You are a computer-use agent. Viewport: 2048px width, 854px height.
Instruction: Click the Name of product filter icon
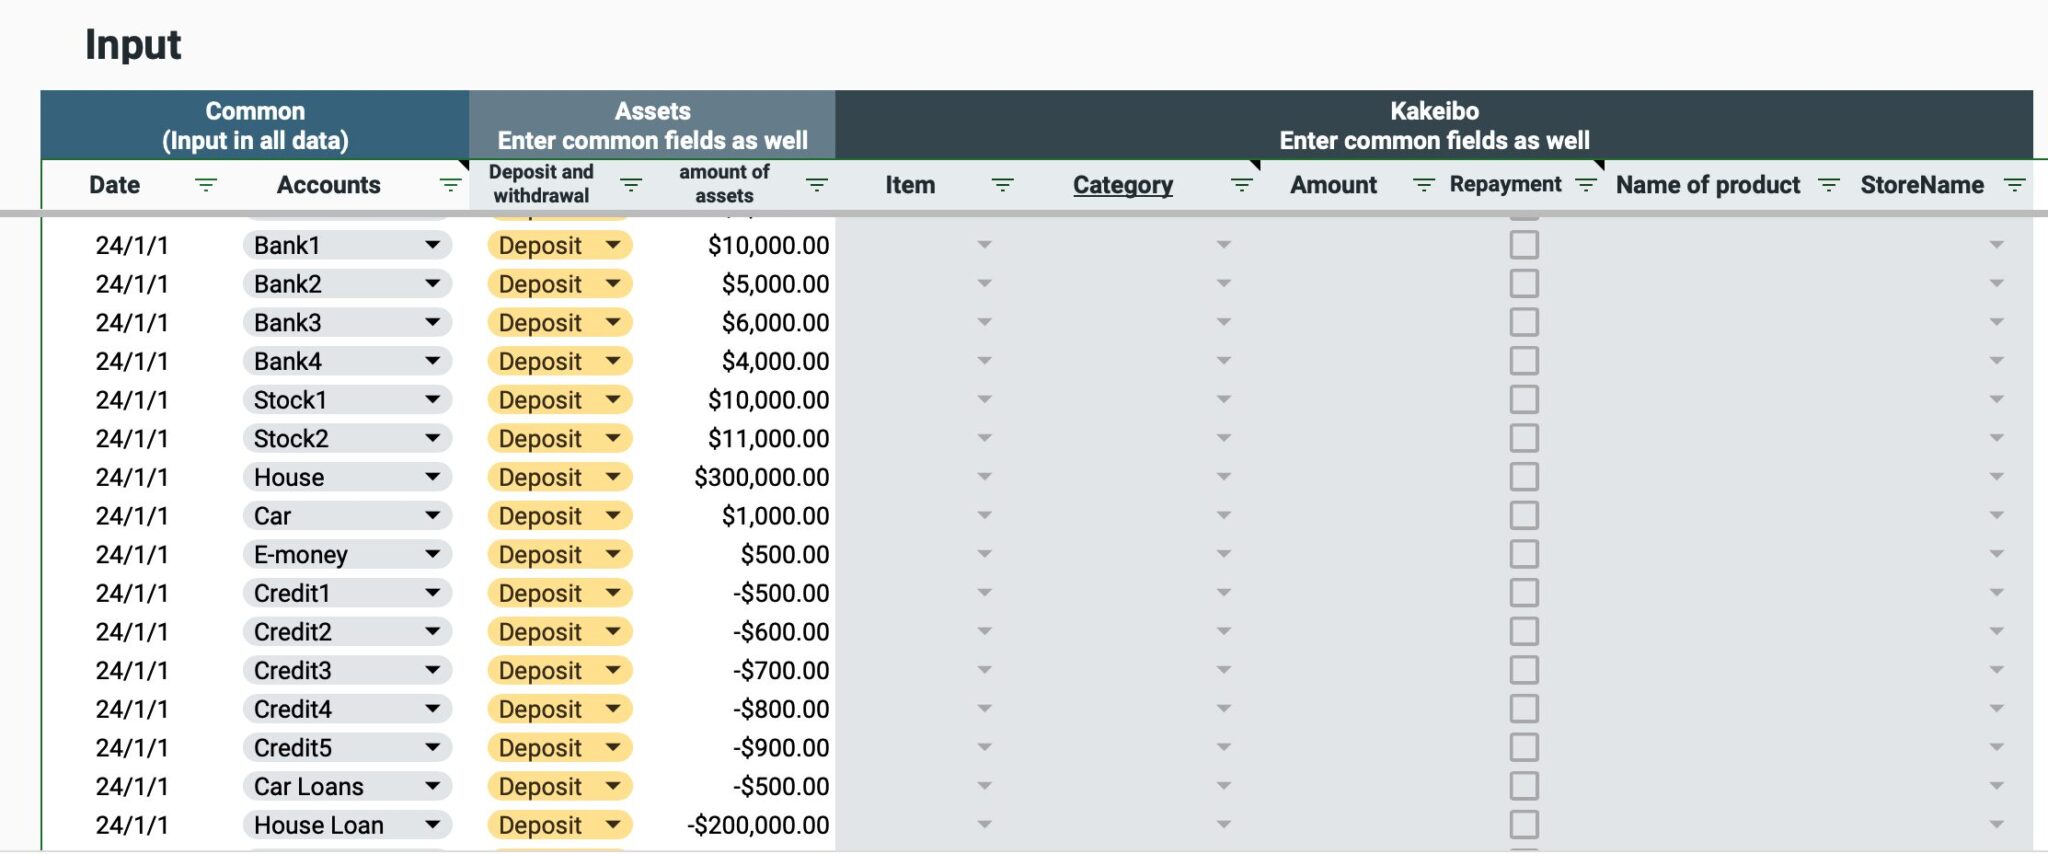pyautogui.click(x=1830, y=184)
